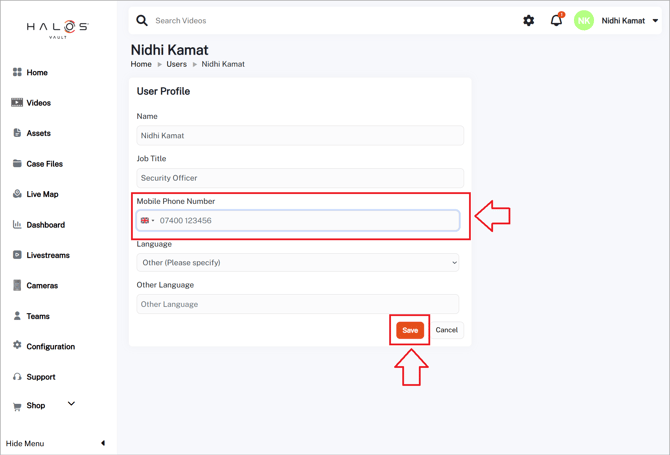
Task: Click the search magnifier icon
Action: click(x=142, y=21)
